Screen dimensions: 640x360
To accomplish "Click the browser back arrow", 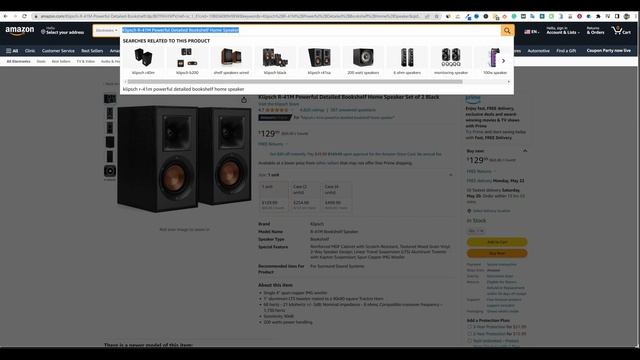I will coord(6,16).
